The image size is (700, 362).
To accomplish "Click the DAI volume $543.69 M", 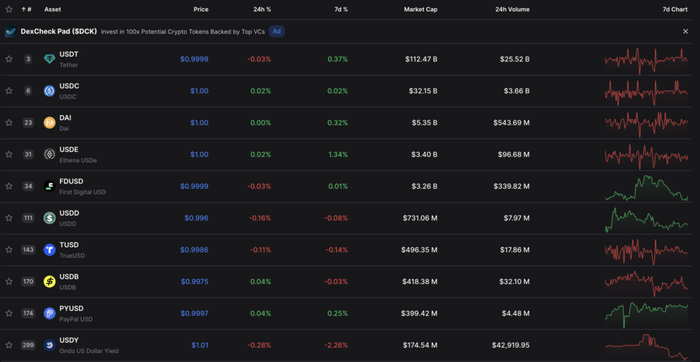I will coord(512,122).
